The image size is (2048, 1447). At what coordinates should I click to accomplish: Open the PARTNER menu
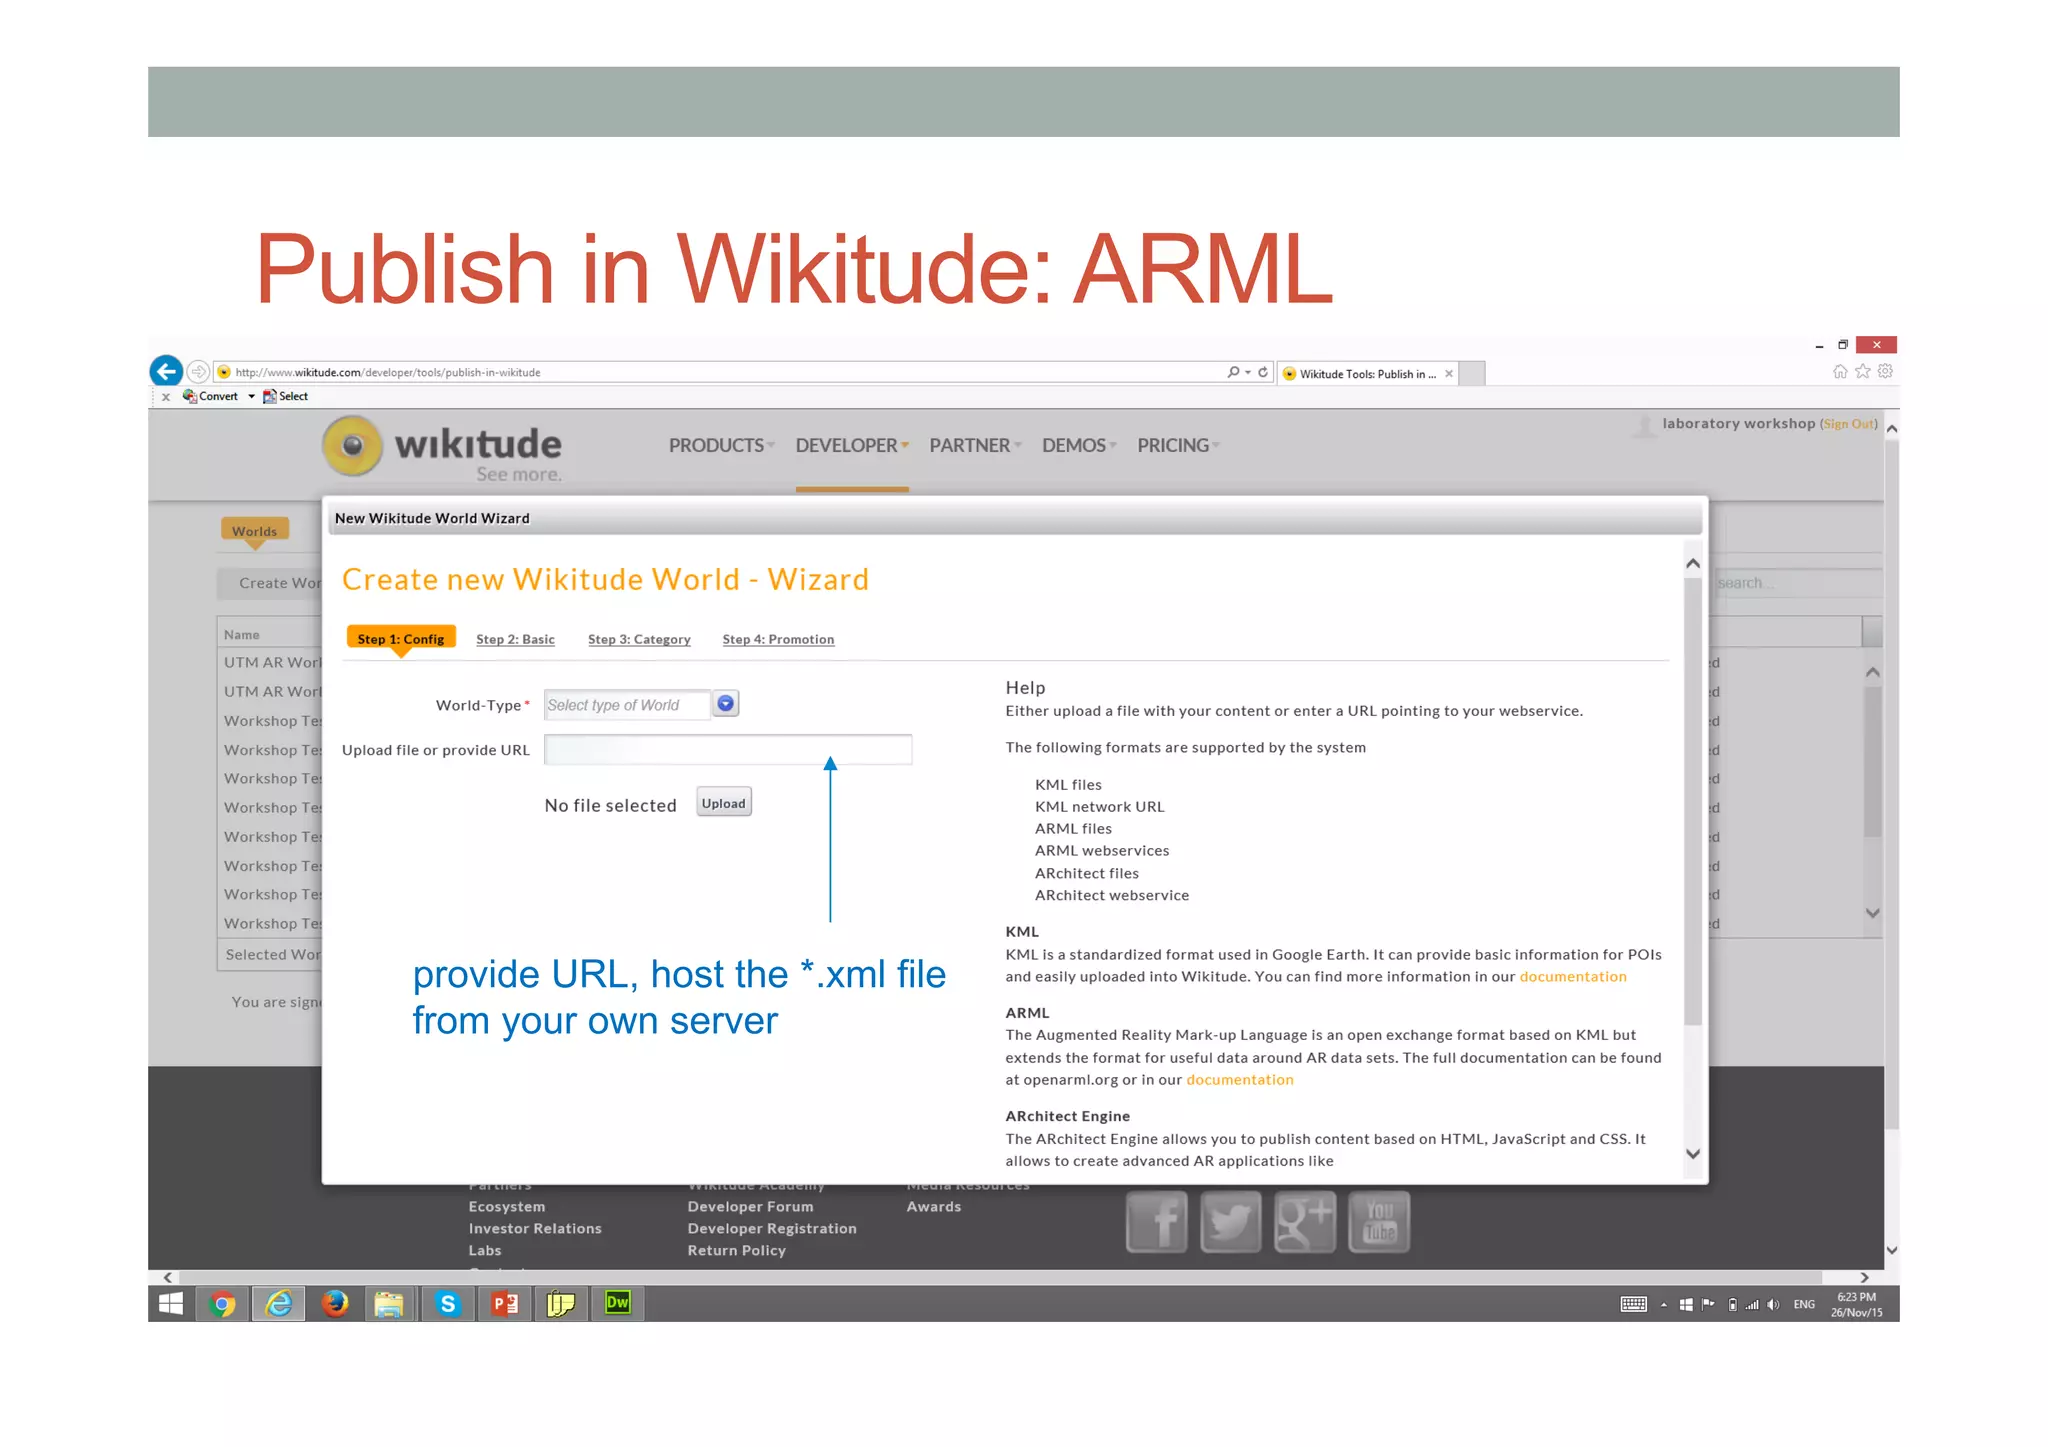click(x=975, y=445)
